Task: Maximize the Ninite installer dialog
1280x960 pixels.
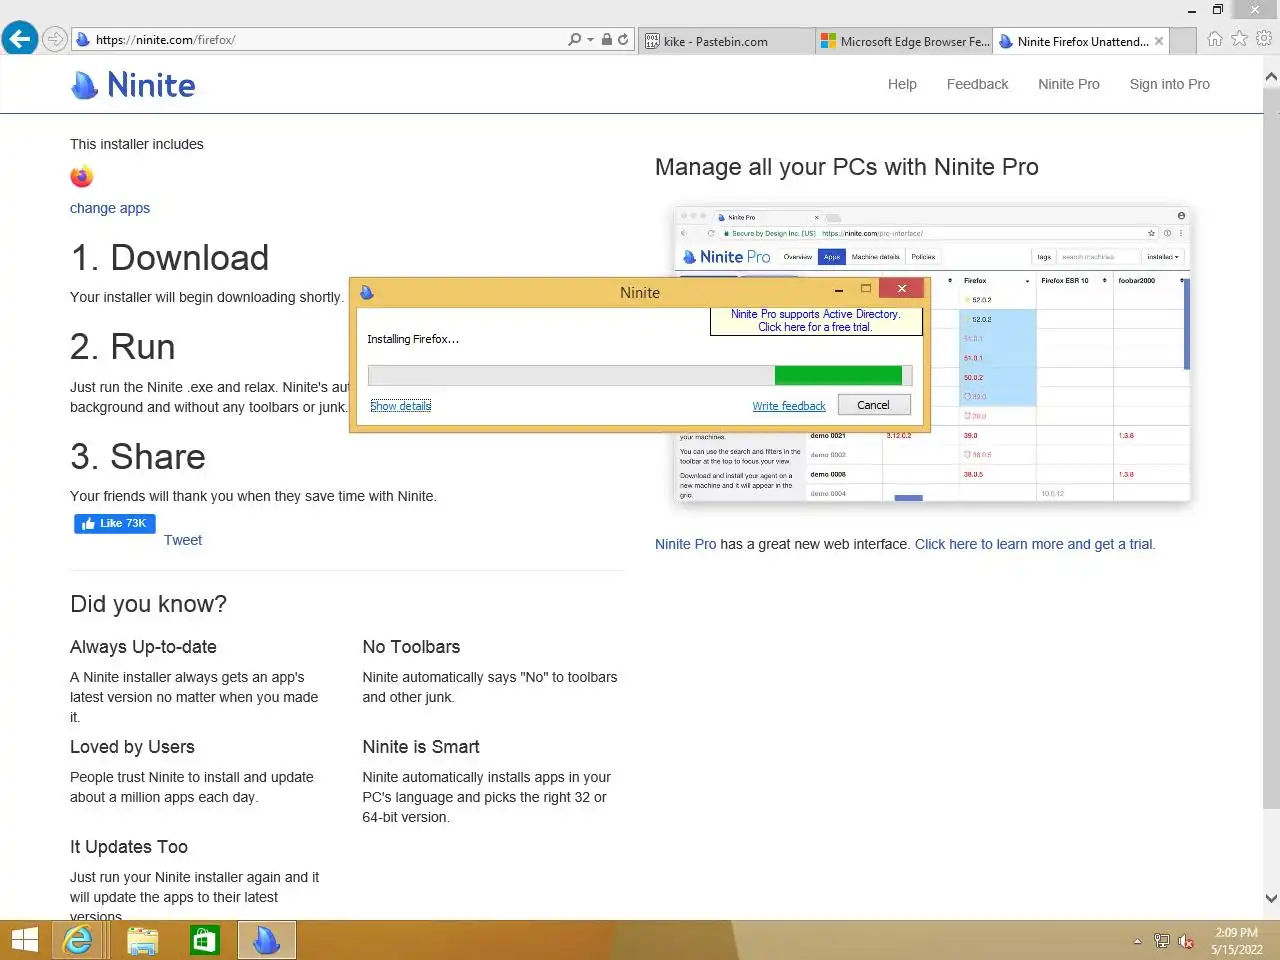Action: coord(866,289)
